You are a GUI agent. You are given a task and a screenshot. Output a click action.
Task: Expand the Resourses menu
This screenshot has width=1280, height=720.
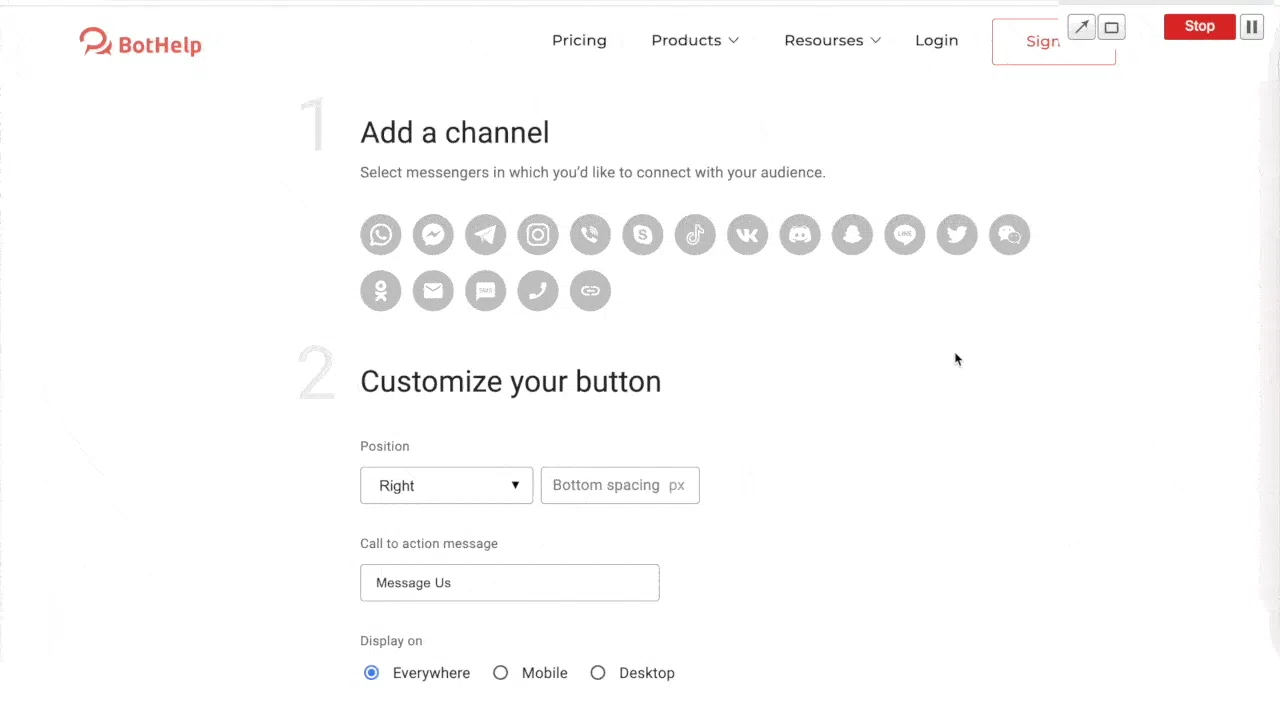pos(832,40)
